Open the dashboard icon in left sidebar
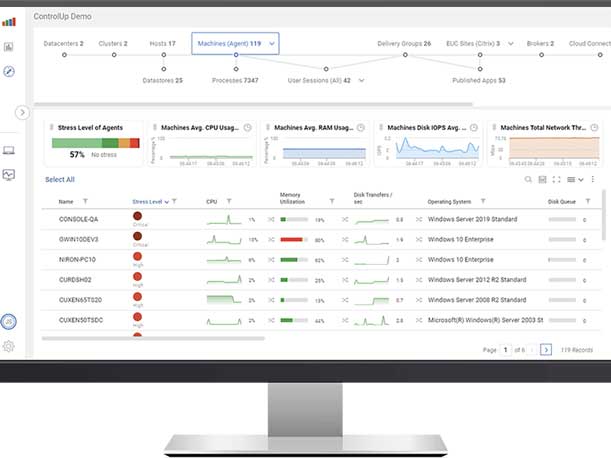The image size is (611, 458). (9, 46)
